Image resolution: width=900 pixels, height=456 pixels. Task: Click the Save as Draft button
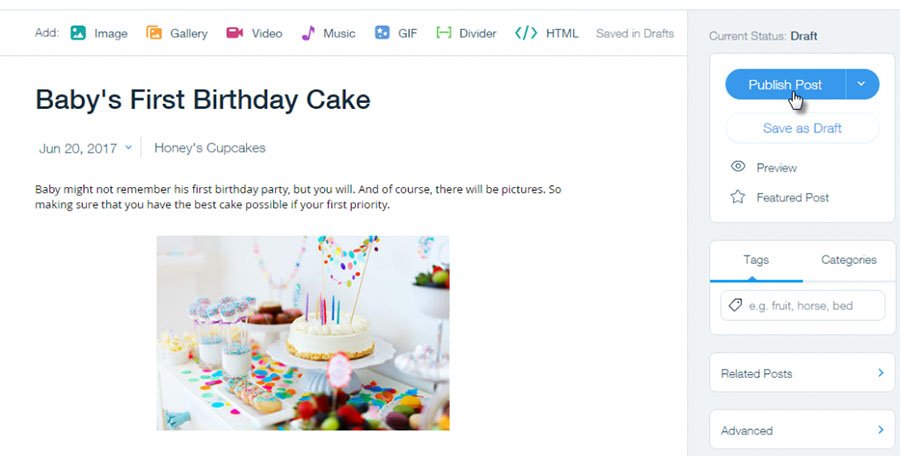(802, 128)
